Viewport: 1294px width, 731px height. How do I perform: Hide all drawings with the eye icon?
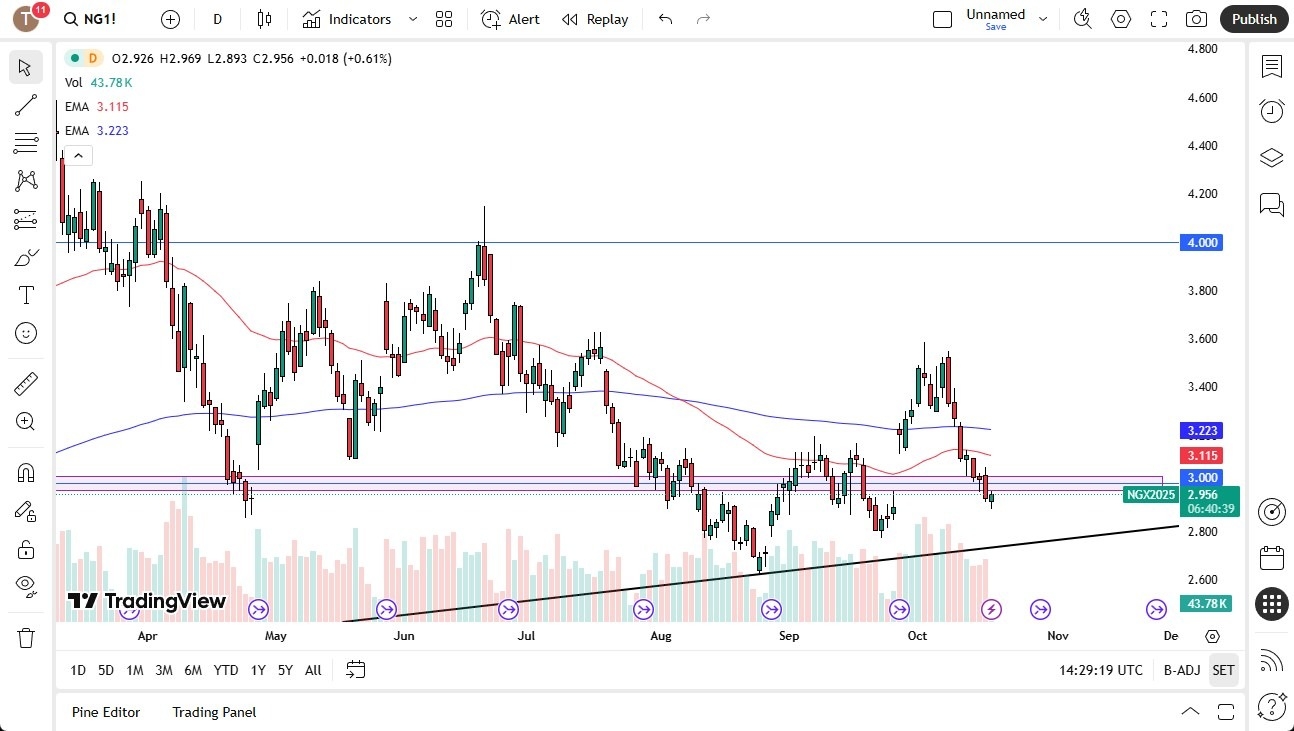25,585
